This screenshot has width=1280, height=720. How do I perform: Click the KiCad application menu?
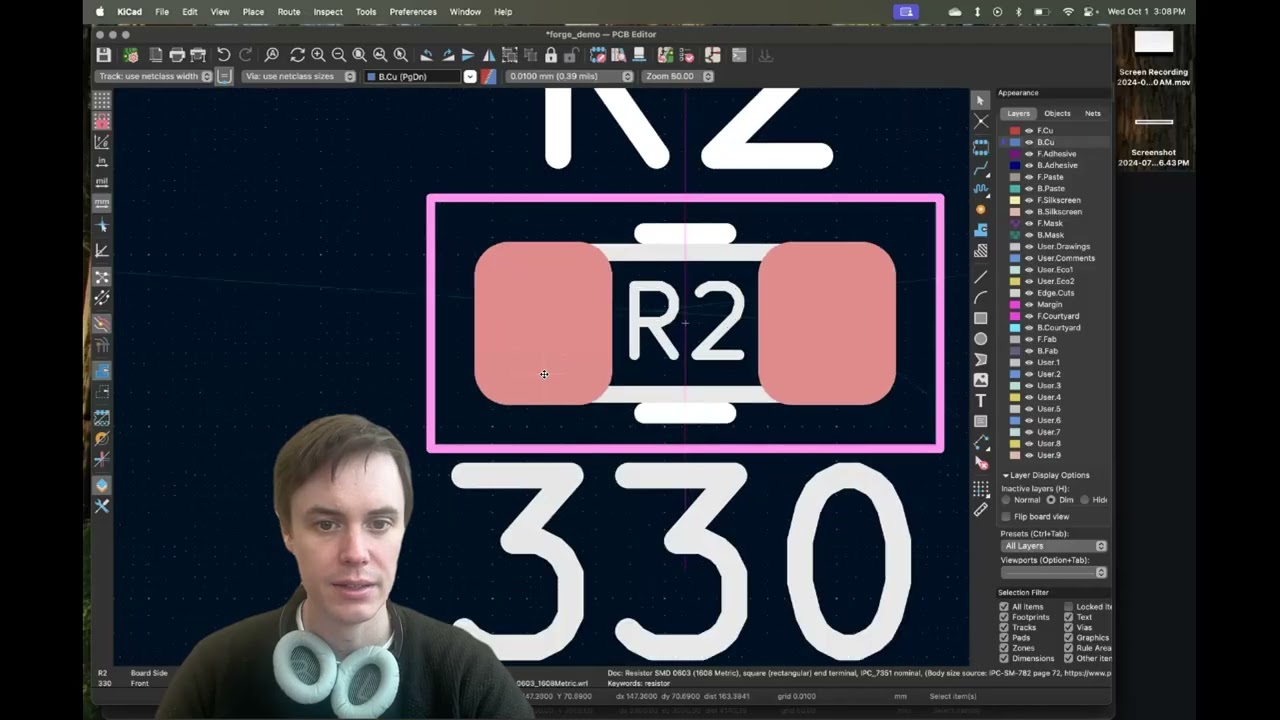[x=129, y=12]
